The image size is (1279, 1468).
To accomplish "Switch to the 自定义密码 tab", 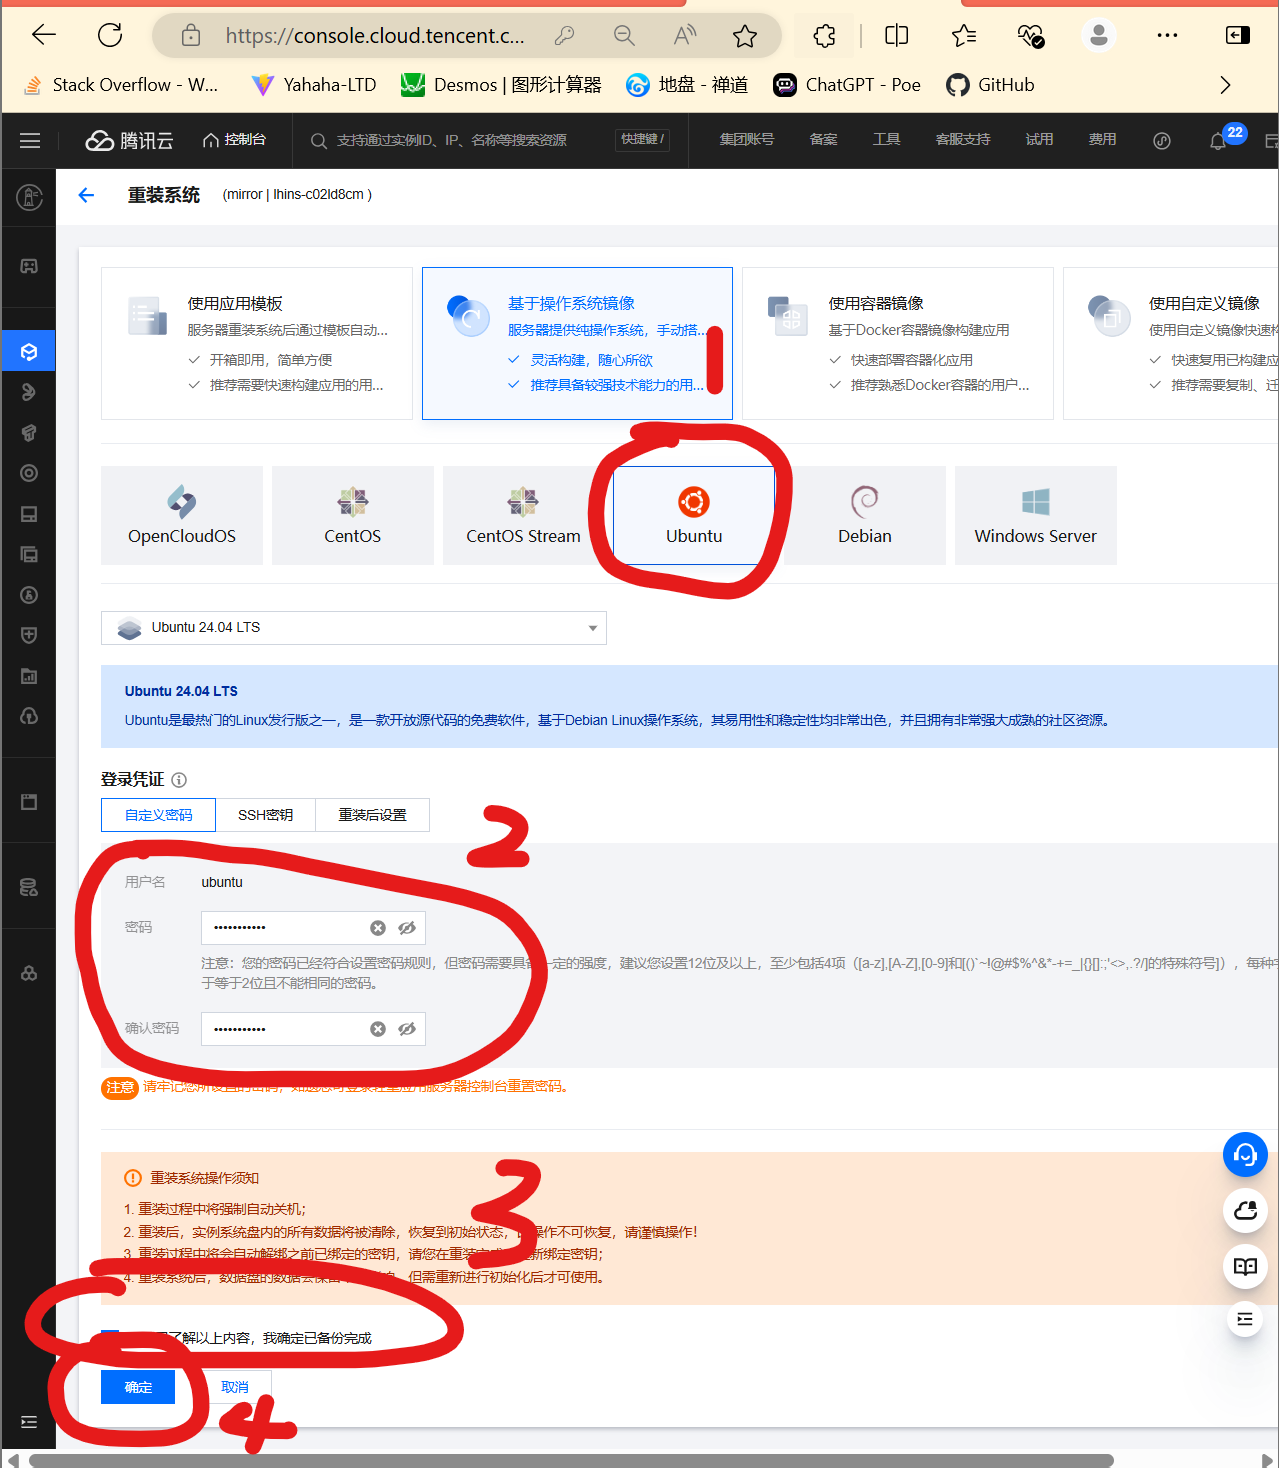I will coord(158,815).
